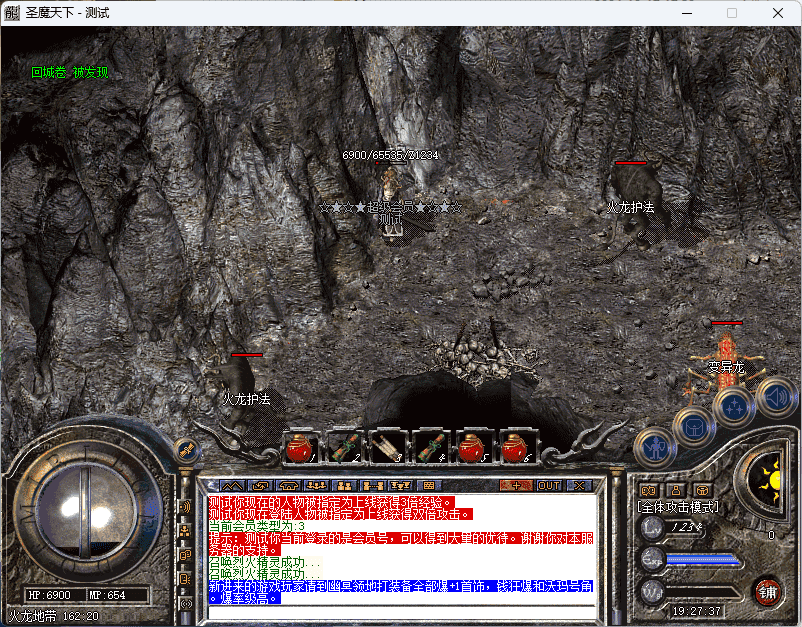The height and width of the screenshot is (627, 802).
Task: Click the orange person icon above attack mode
Action: [676, 490]
